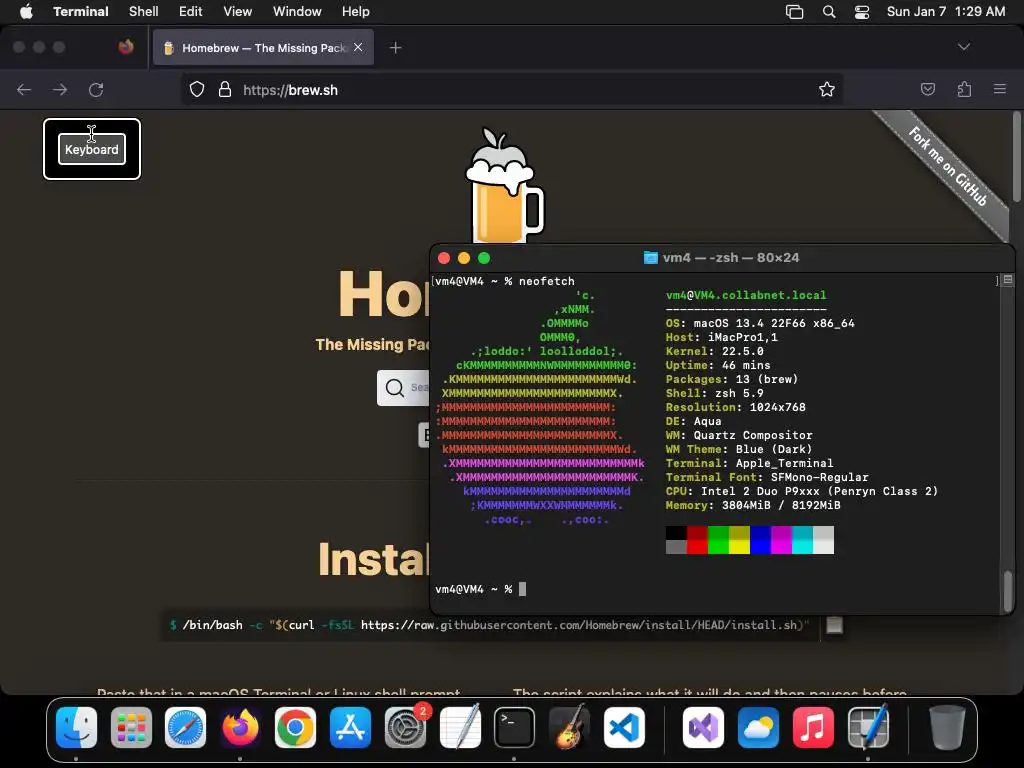Open Launchpad from the Dock
Viewport: 1024px width, 768px height.
tap(131, 727)
